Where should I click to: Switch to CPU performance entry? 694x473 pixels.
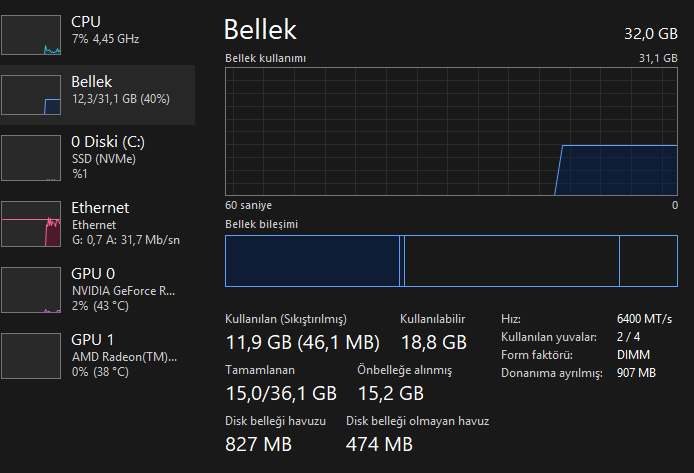click(97, 35)
